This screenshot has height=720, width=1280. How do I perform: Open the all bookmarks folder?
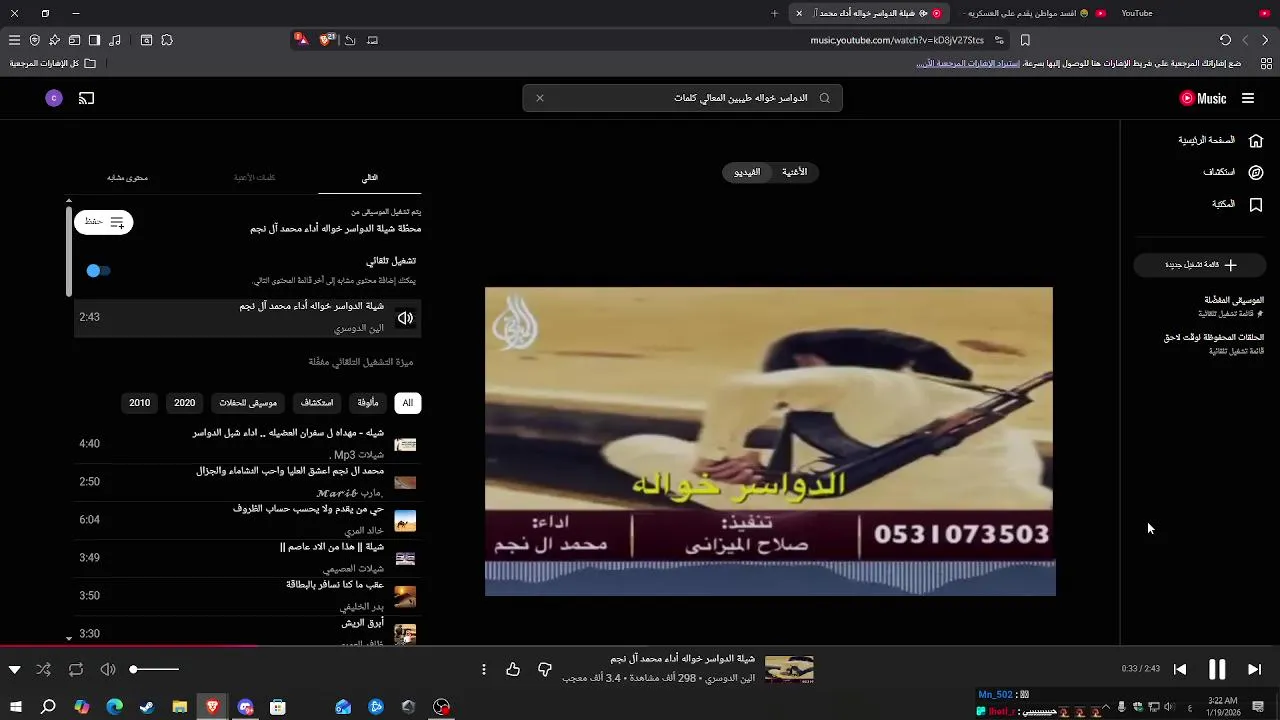(x=53, y=63)
